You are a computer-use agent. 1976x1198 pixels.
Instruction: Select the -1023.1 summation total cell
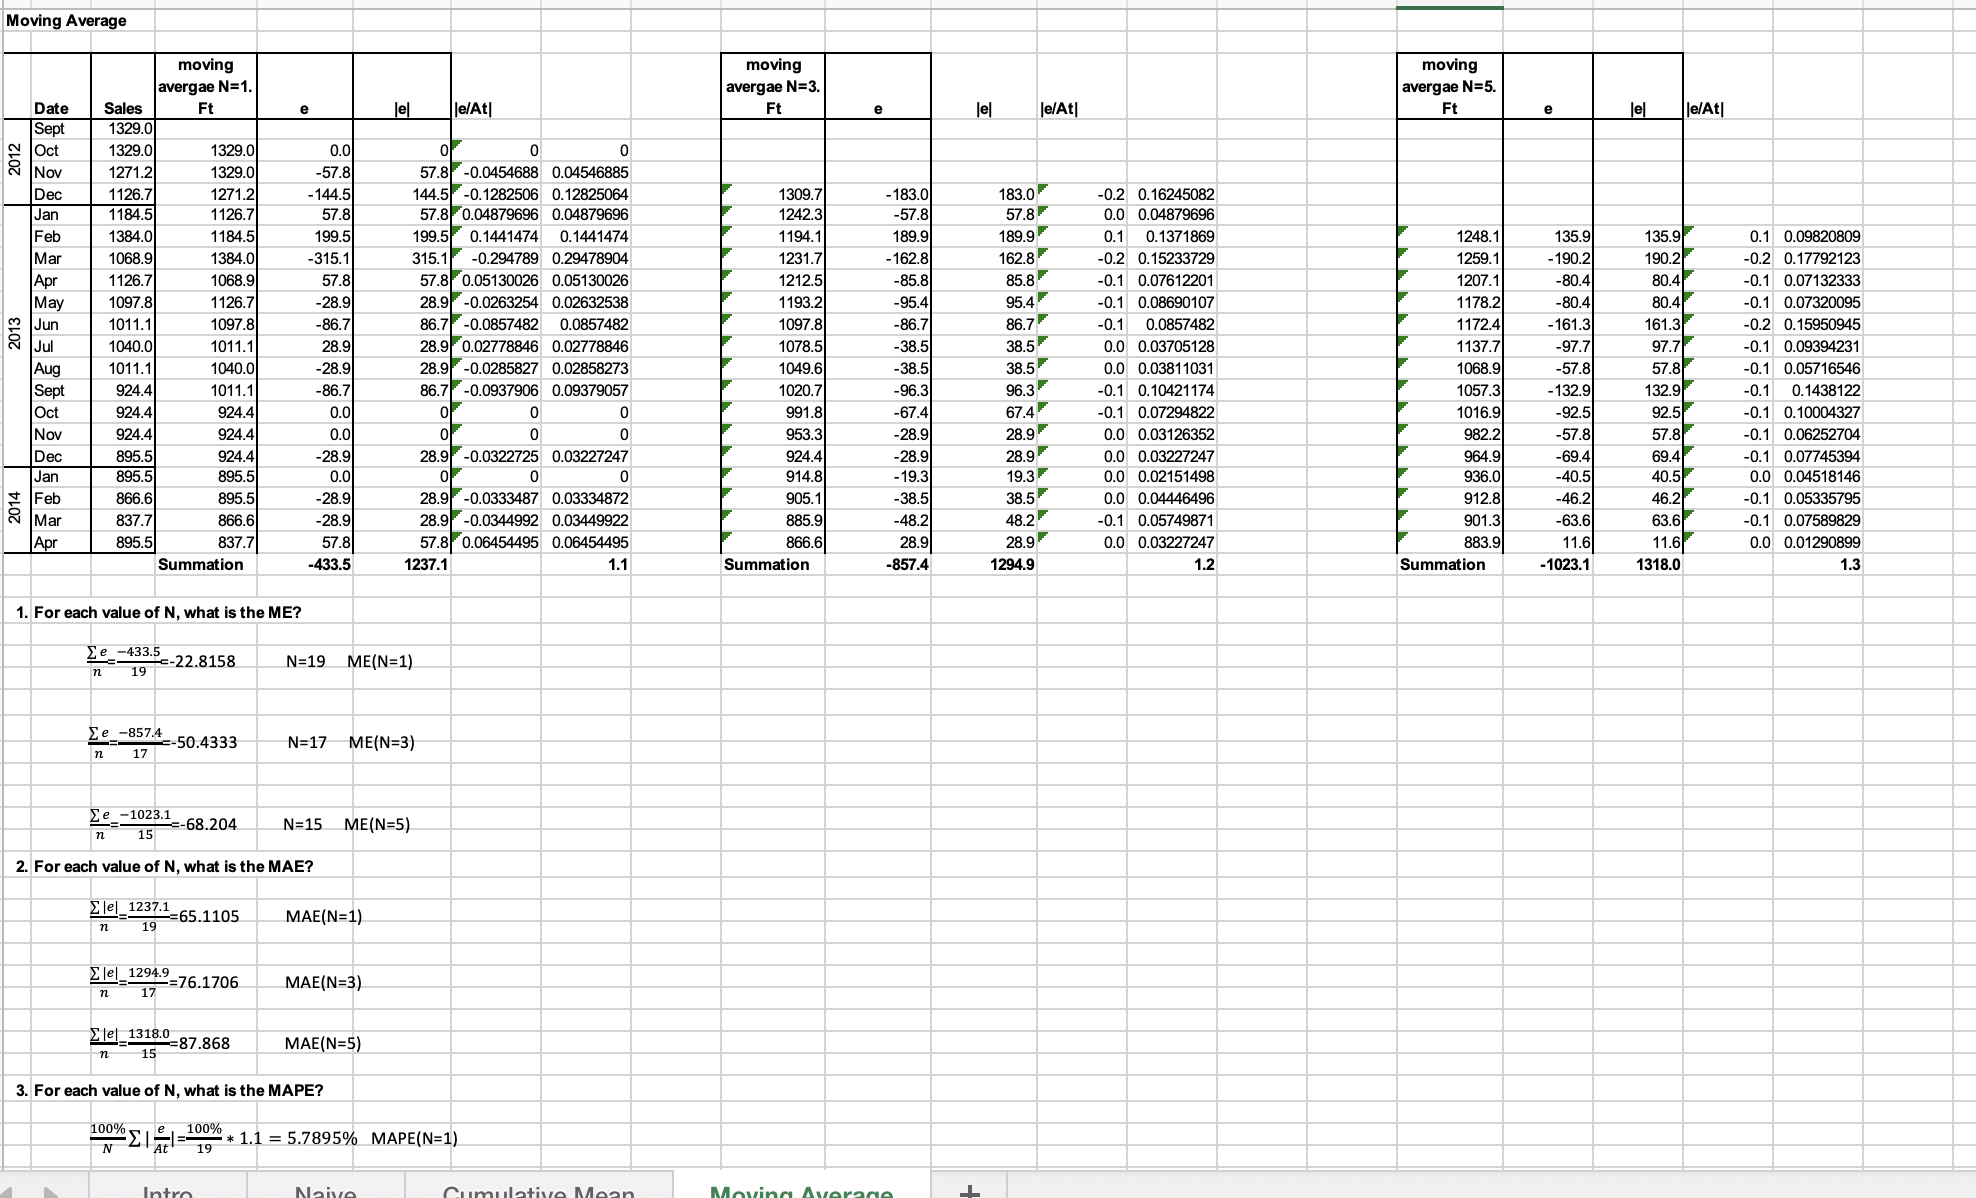(1564, 565)
